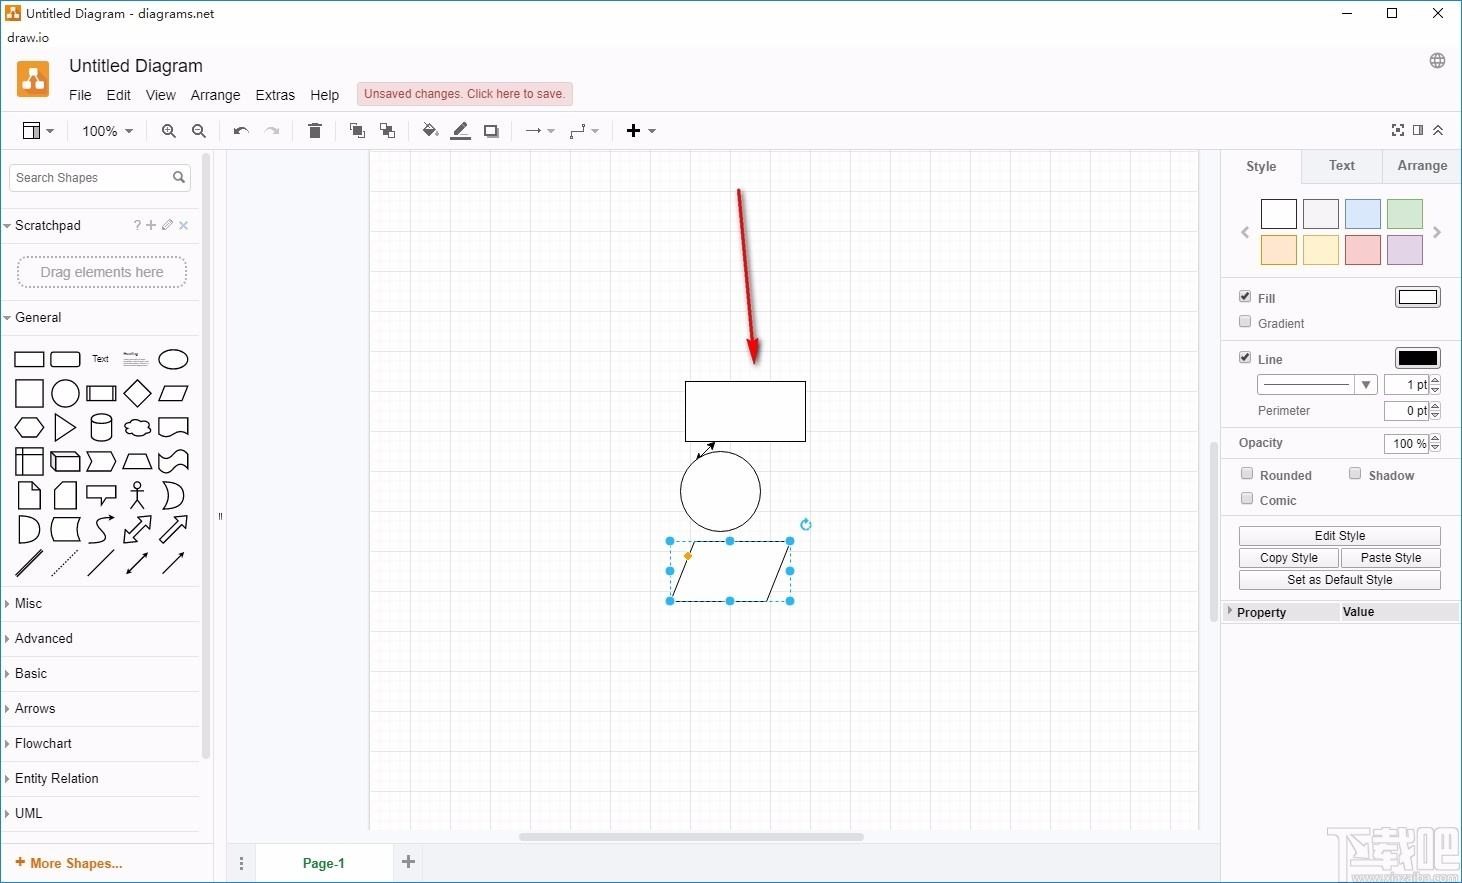Screen dimensions: 1462x883
Task: Click the Unsaved changes save notice
Action: pos(465,94)
